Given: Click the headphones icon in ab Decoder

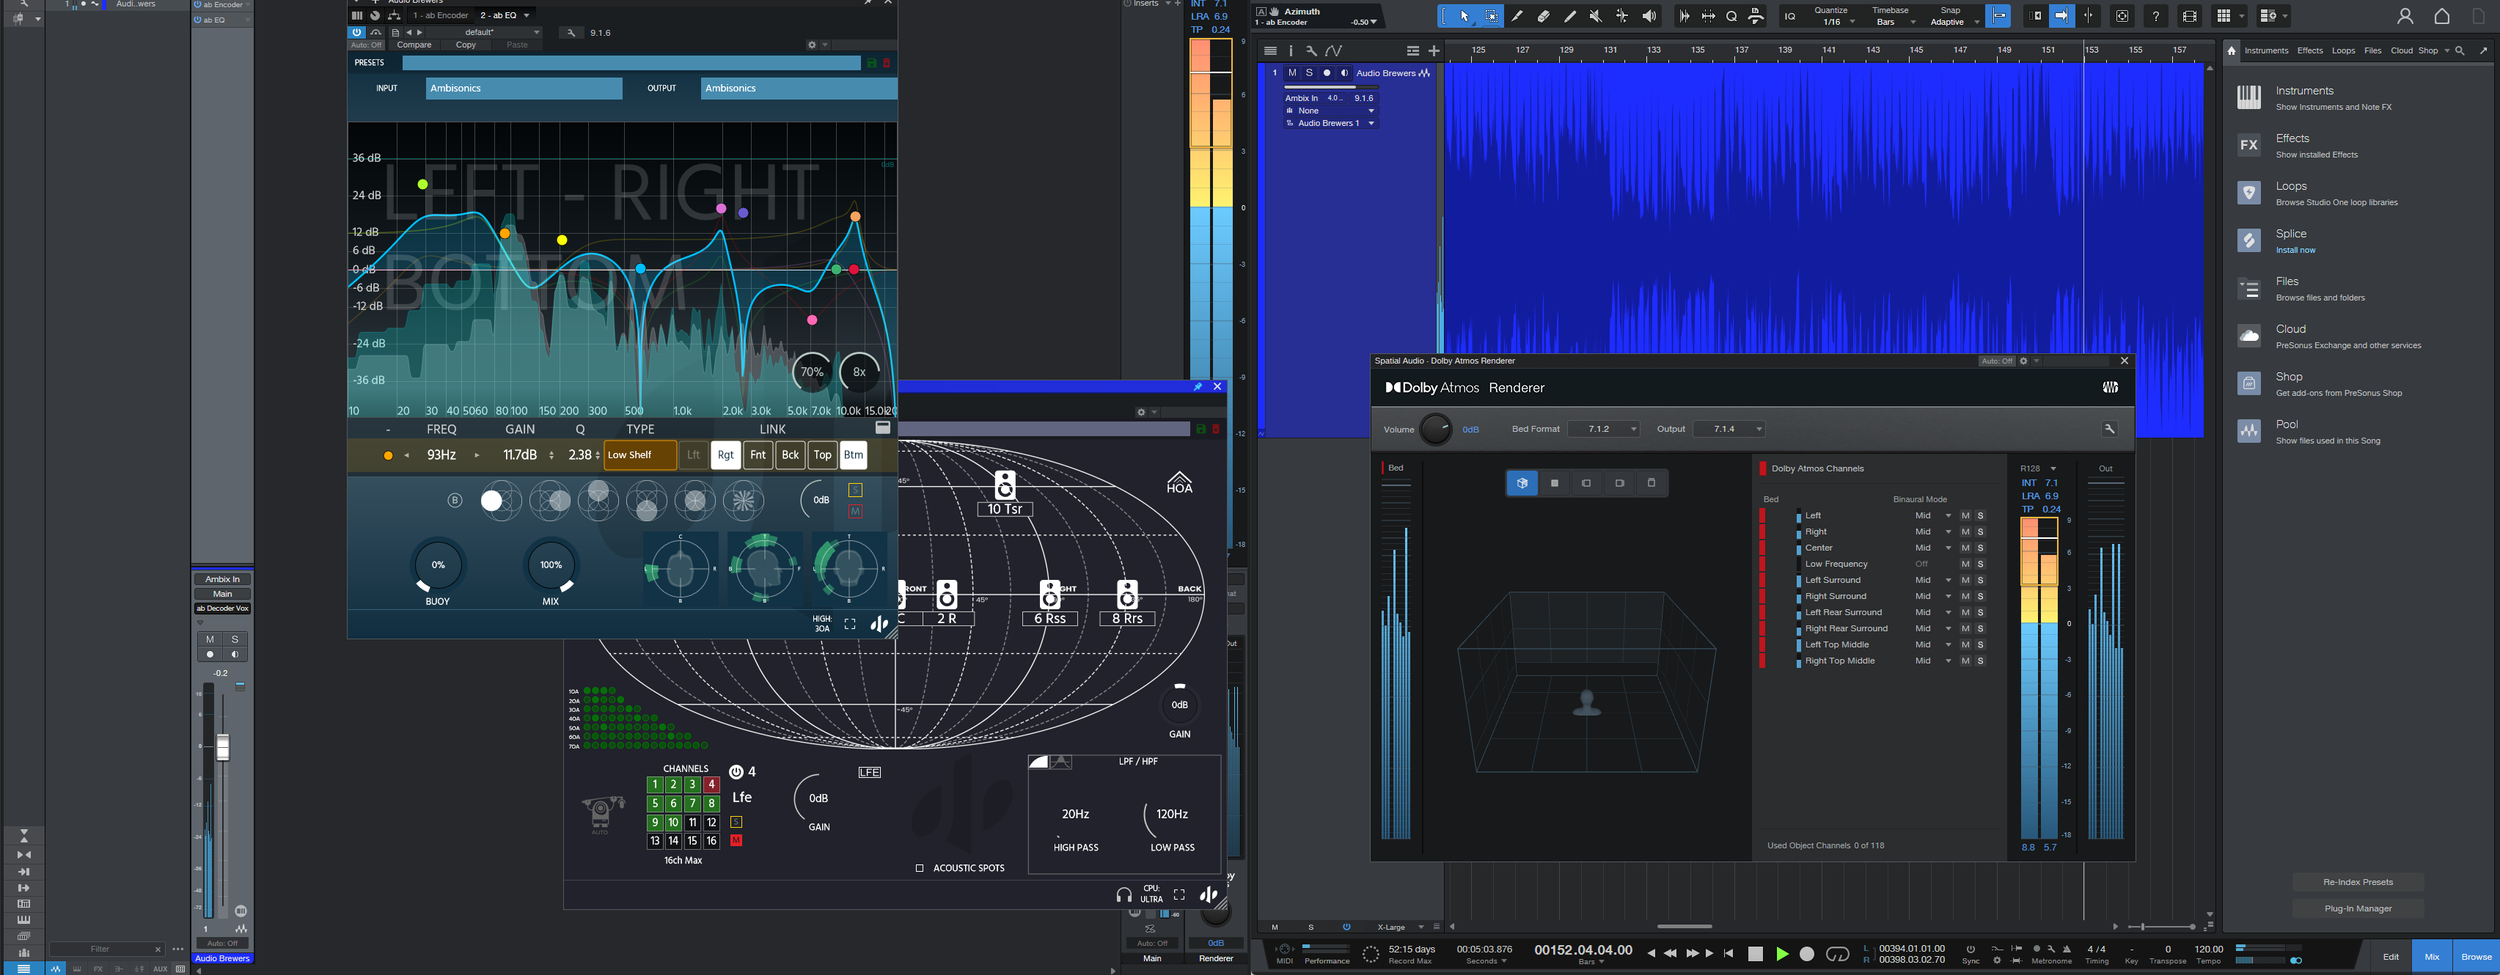Looking at the screenshot, I should coord(1124,895).
